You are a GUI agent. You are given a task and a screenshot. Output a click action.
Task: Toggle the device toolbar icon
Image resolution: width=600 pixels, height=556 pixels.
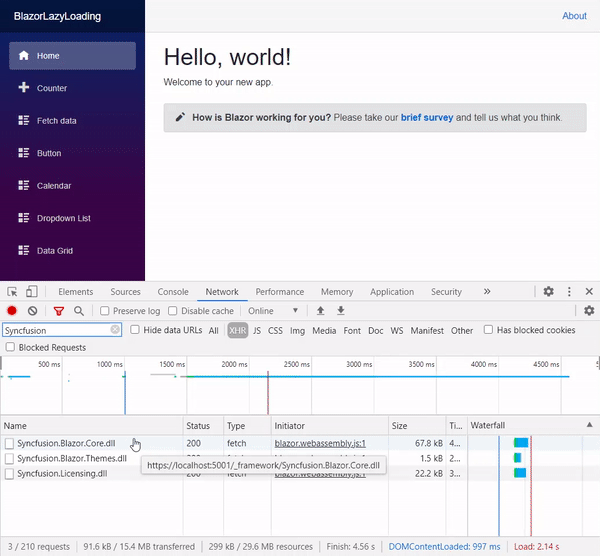pyautogui.click(x=32, y=292)
